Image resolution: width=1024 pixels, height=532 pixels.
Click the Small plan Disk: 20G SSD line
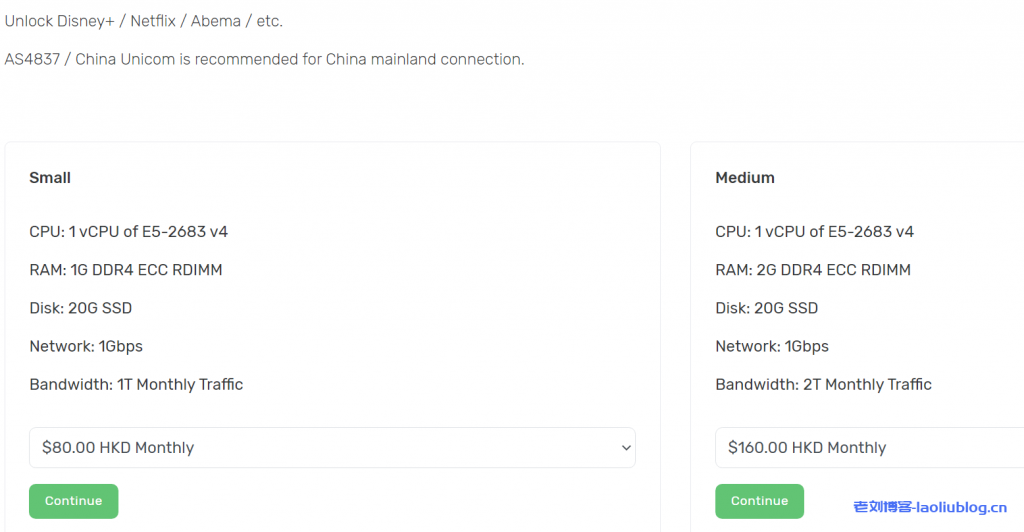pos(81,308)
